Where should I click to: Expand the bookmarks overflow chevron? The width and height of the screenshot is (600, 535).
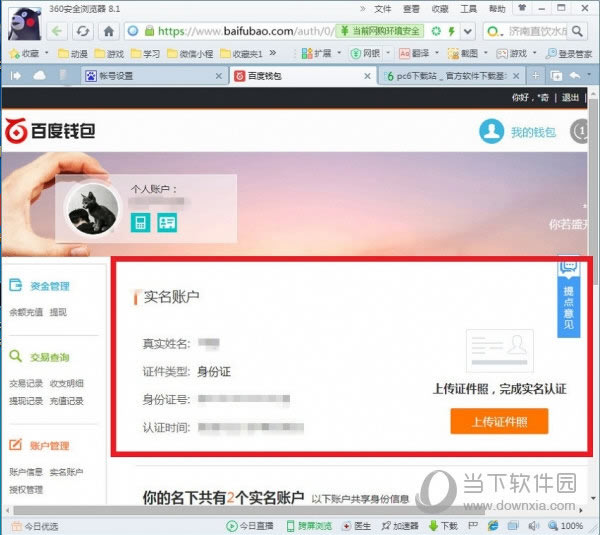pos(273,53)
